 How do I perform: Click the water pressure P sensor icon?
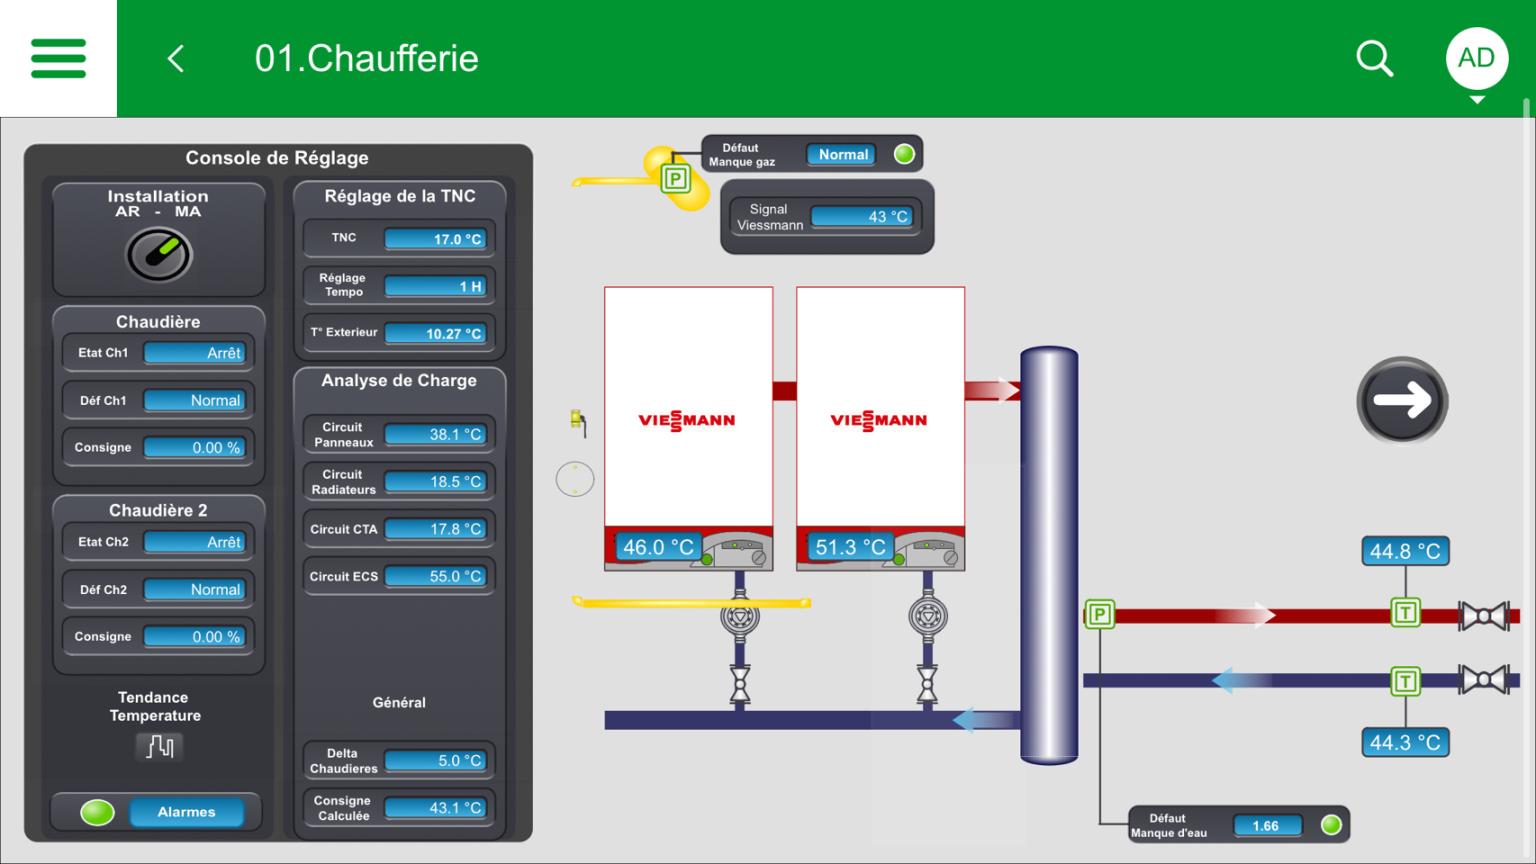click(1099, 614)
